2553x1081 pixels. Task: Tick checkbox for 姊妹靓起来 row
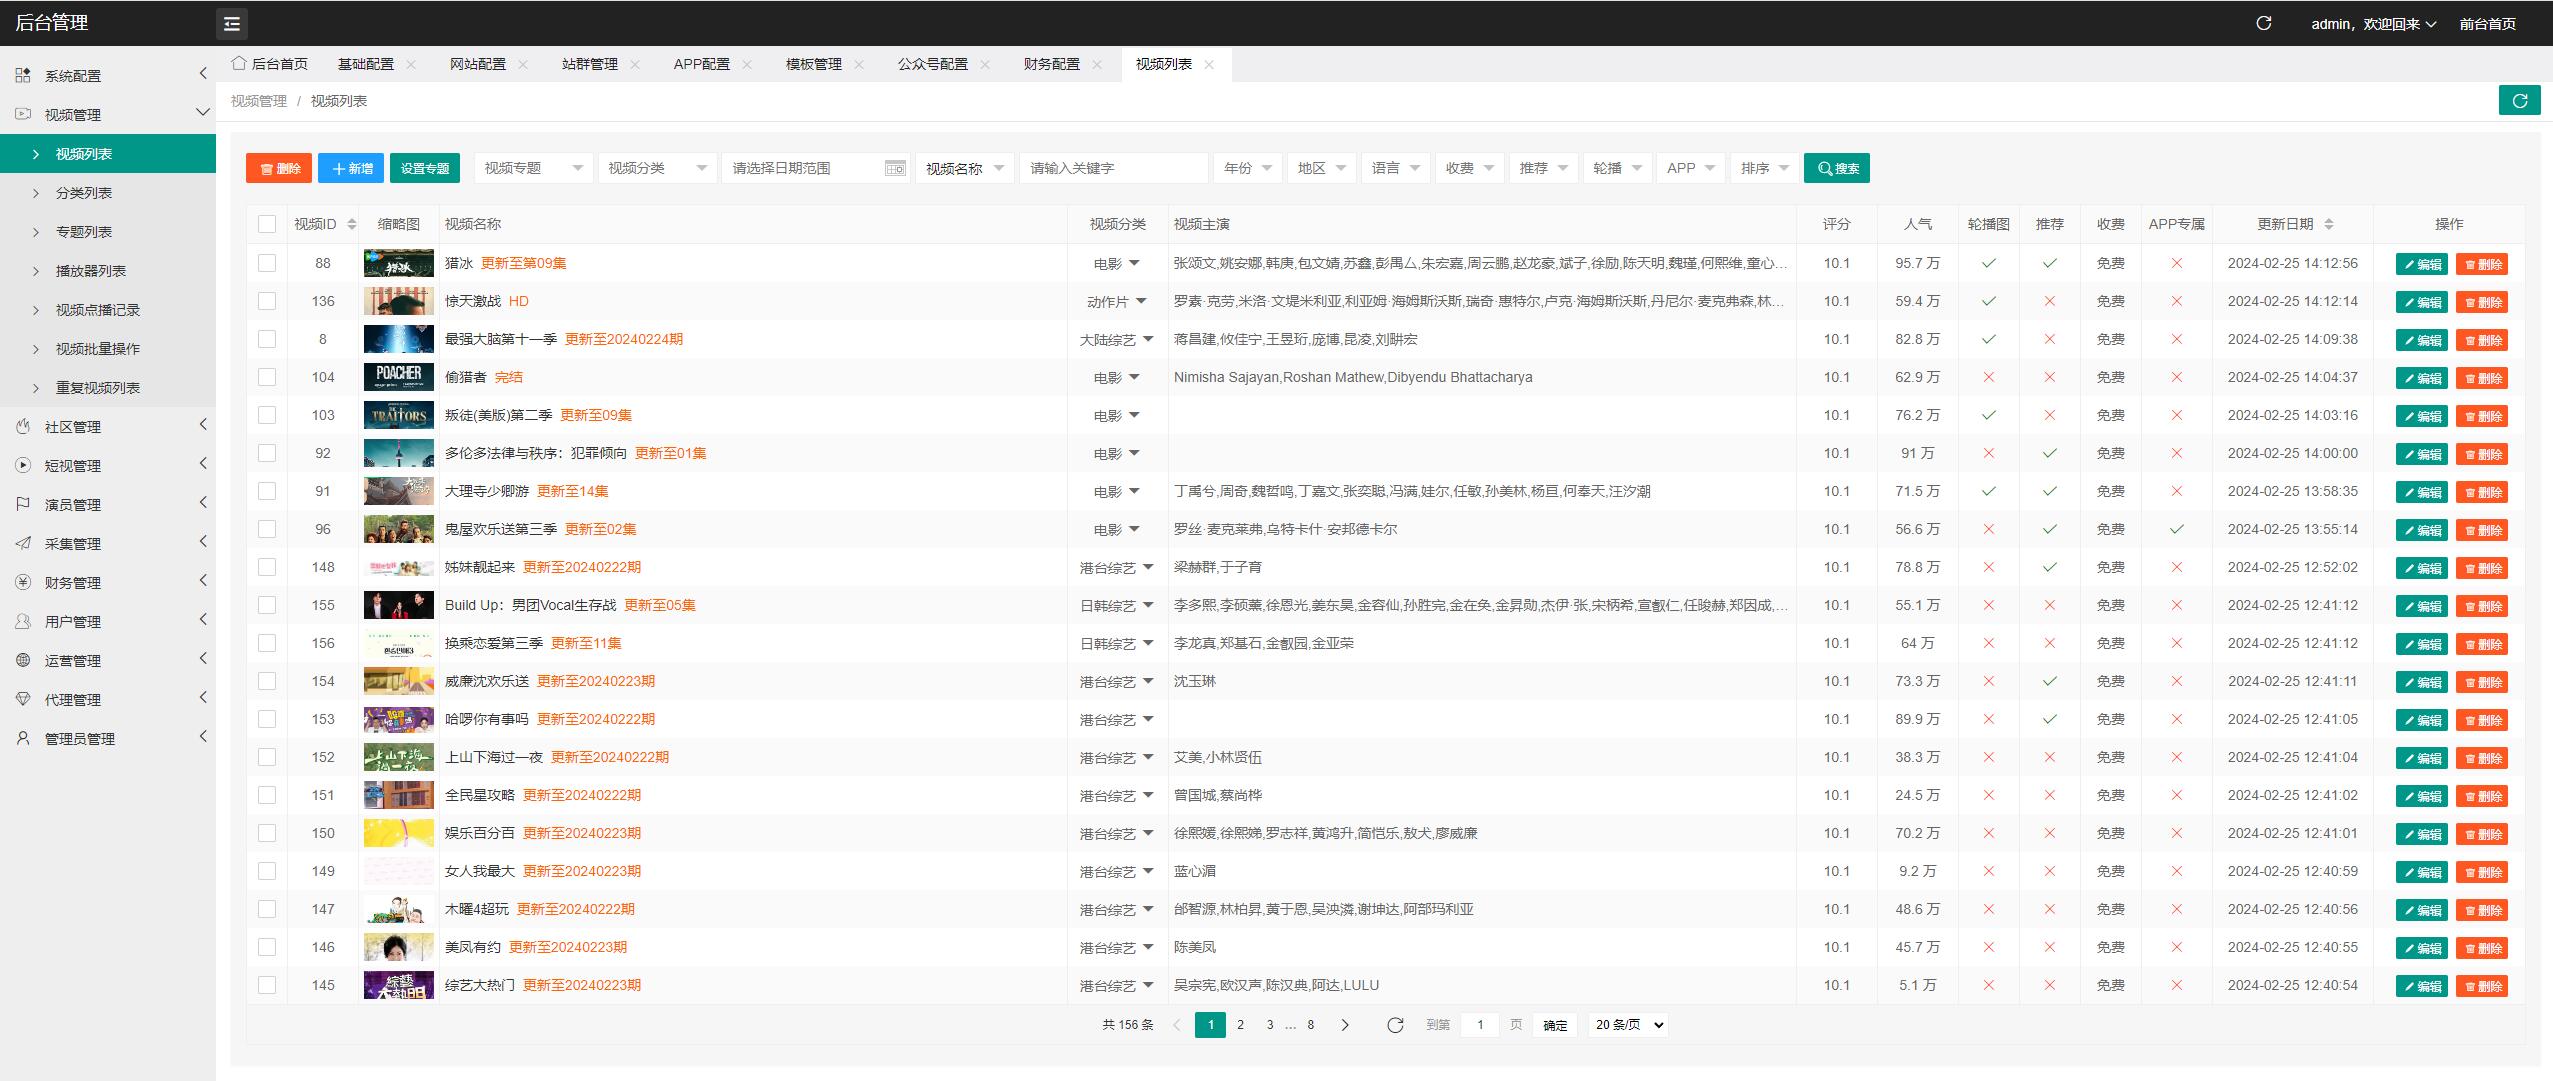pos(267,567)
